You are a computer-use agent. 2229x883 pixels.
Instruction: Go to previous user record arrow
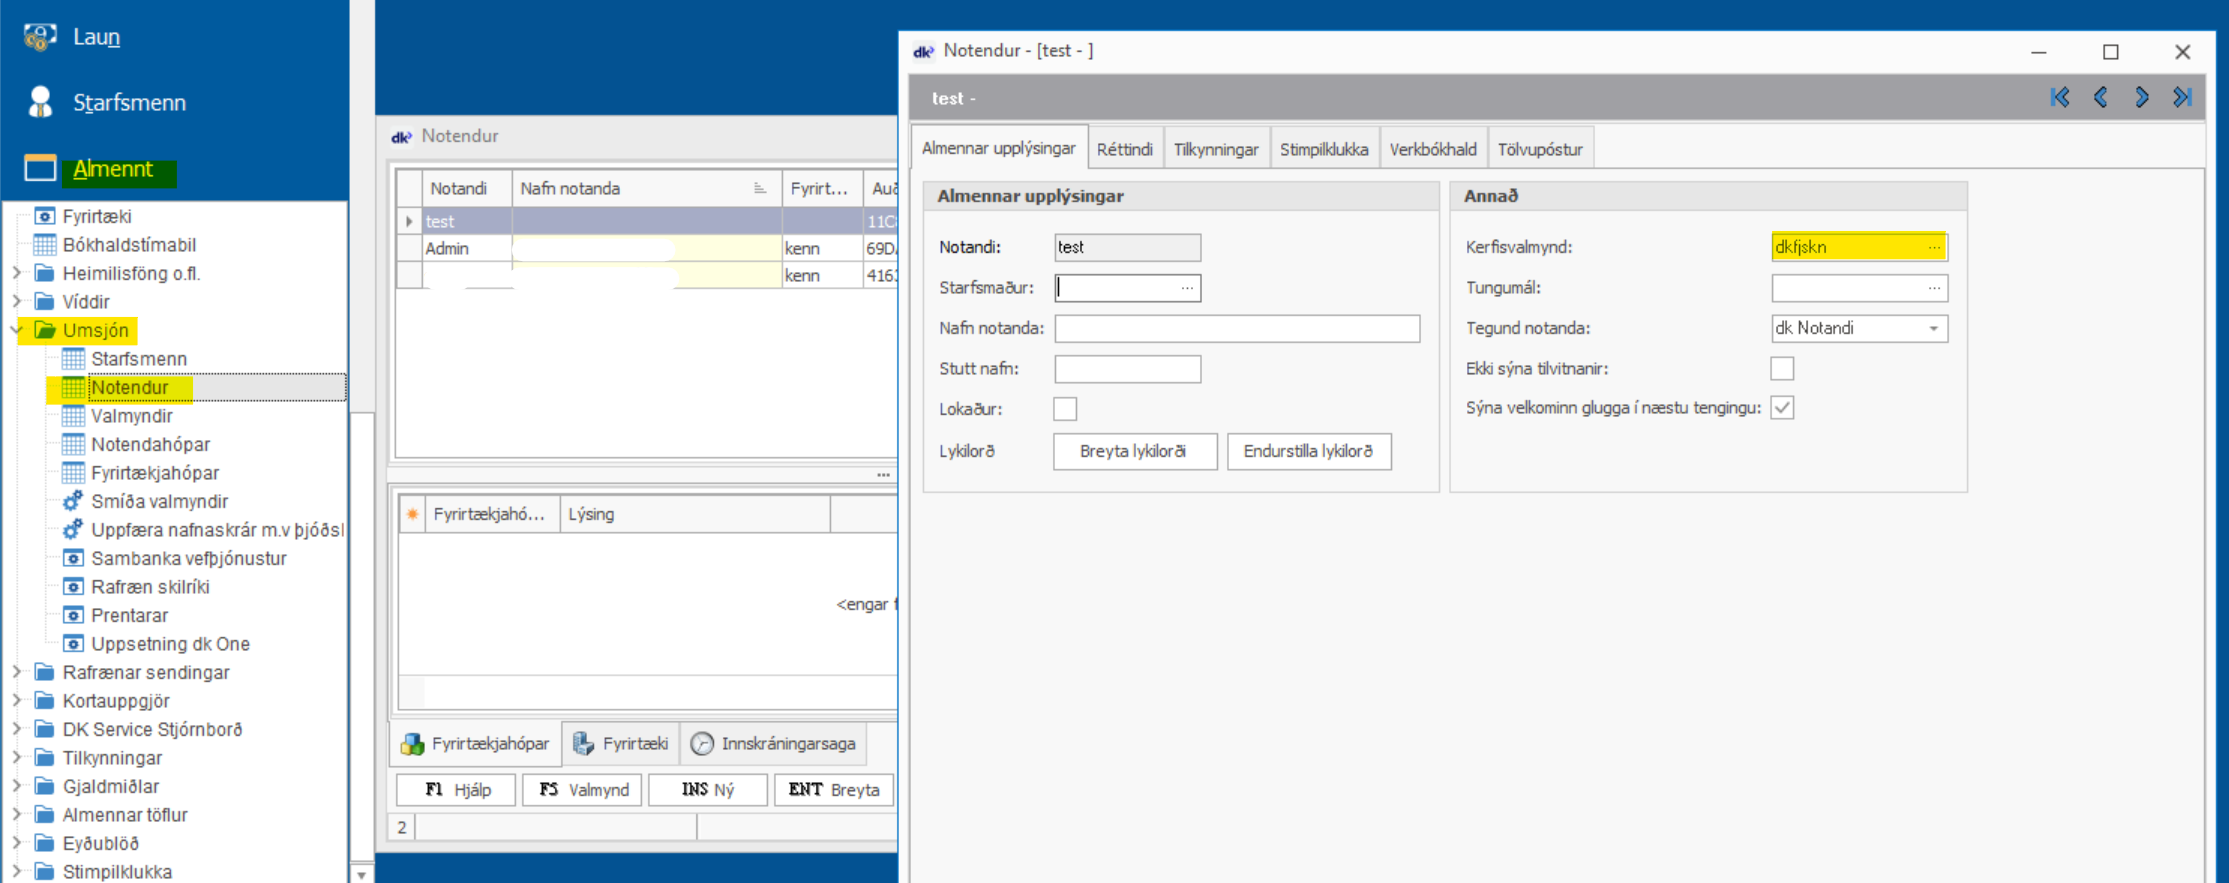click(x=2100, y=97)
